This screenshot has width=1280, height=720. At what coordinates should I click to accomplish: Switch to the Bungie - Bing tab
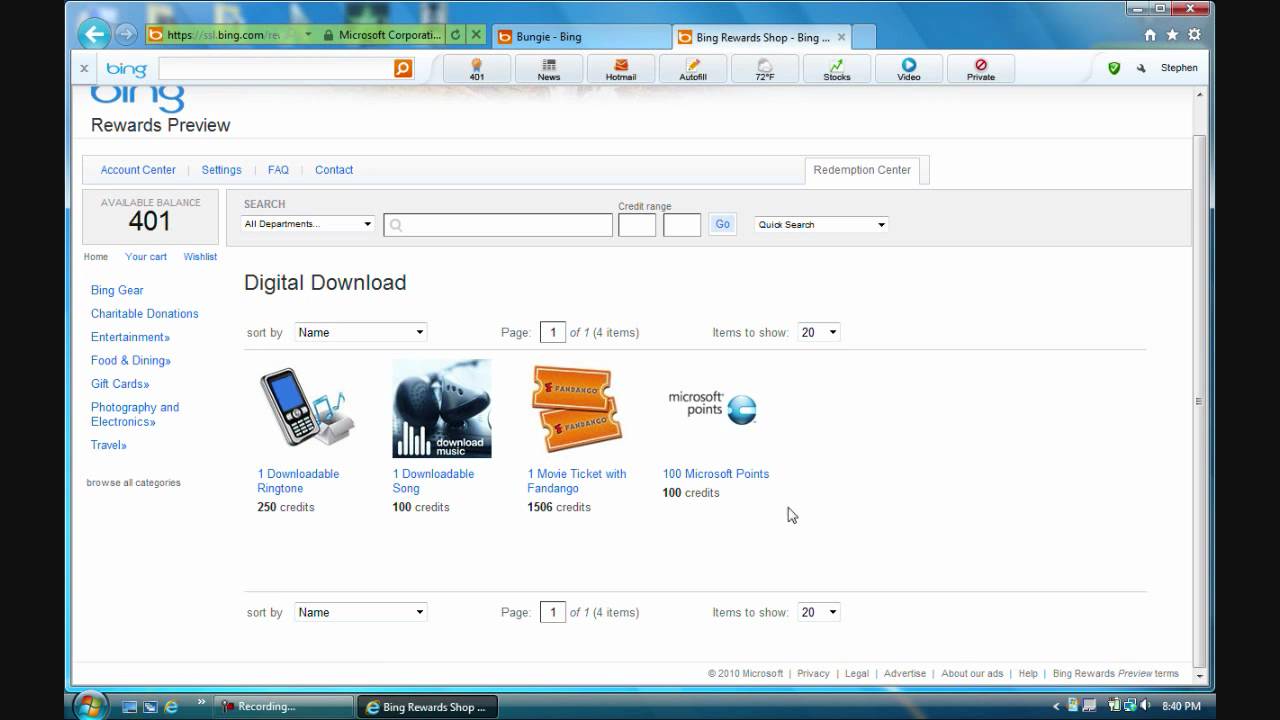[580, 37]
